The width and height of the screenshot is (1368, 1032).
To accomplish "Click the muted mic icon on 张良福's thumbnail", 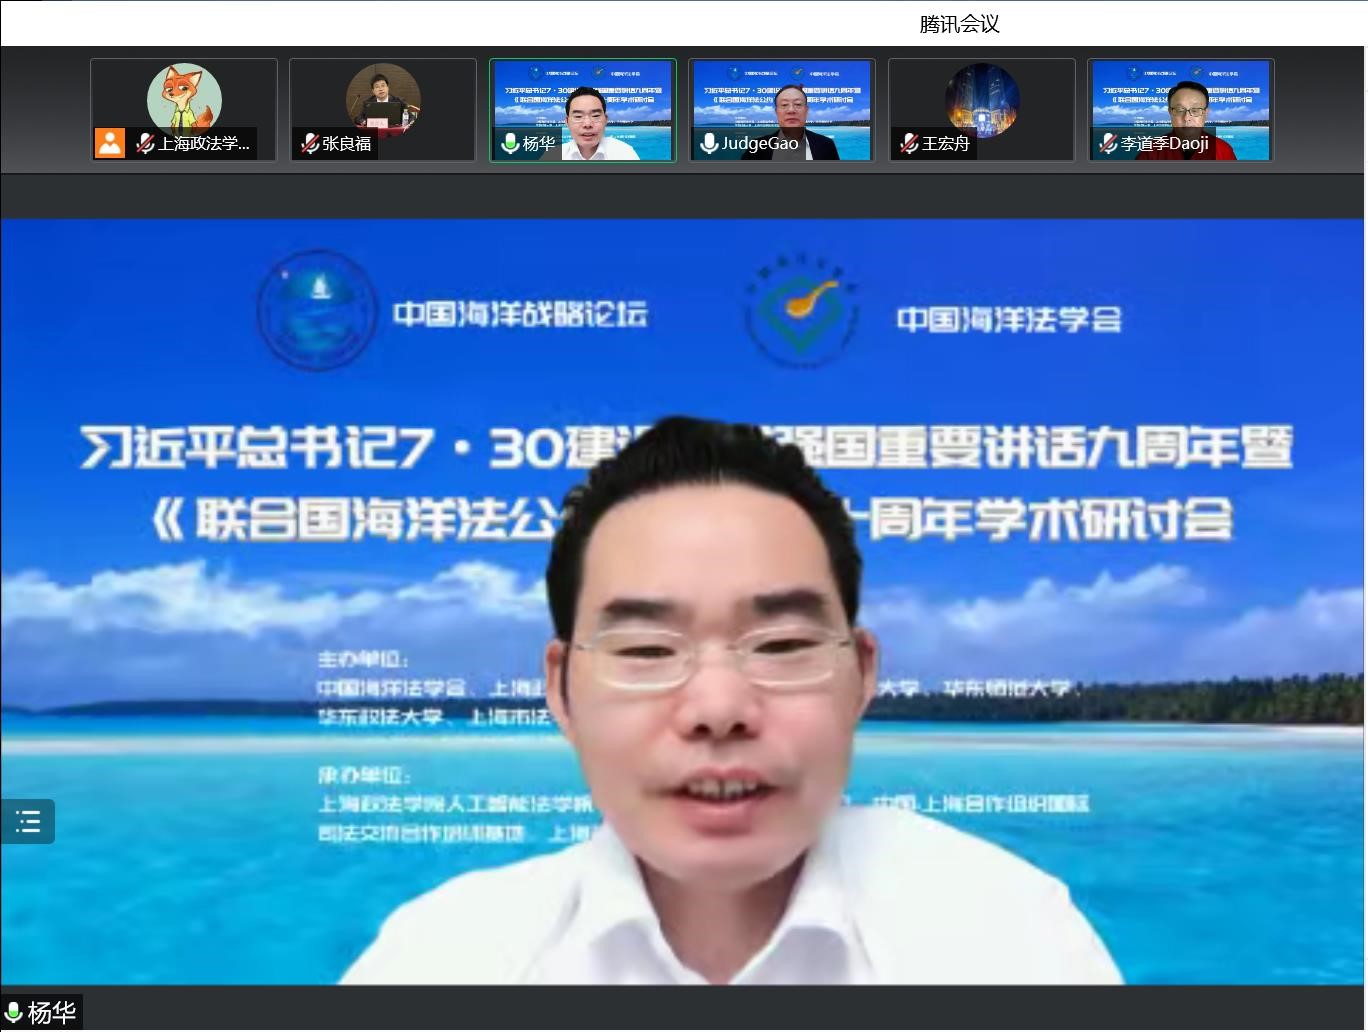I will pyautogui.click(x=309, y=143).
